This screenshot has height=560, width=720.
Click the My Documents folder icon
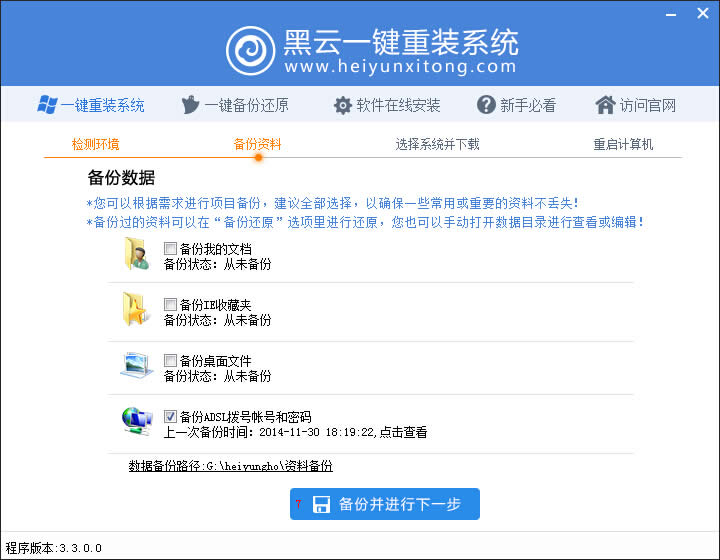click(136, 256)
